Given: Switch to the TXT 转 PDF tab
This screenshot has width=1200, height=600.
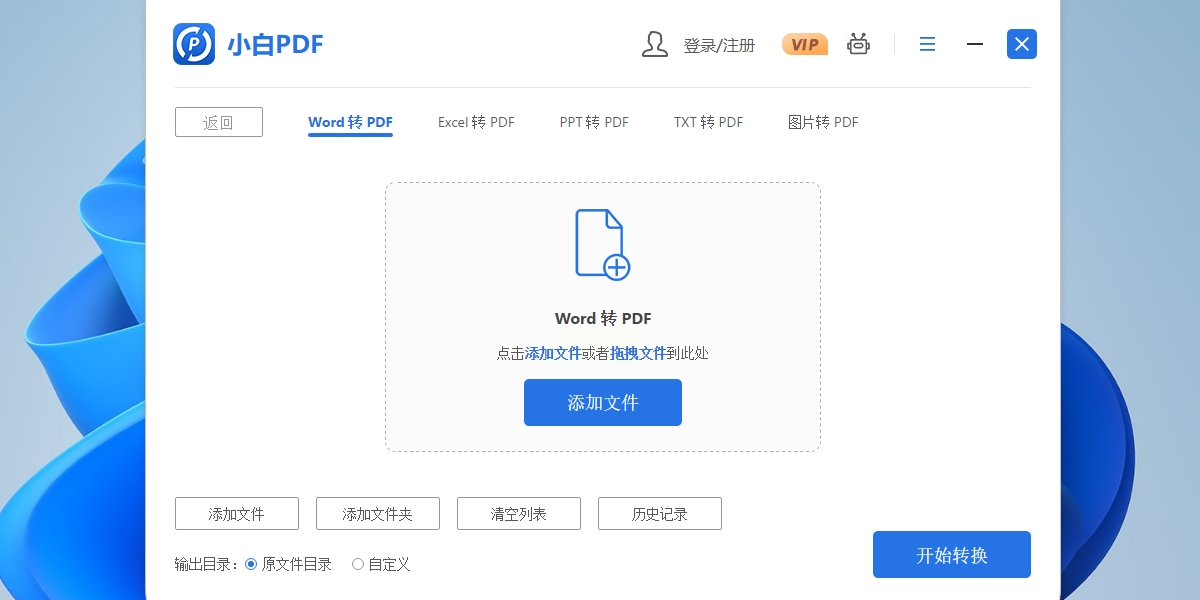Looking at the screenshot, I should coord(708,122).
